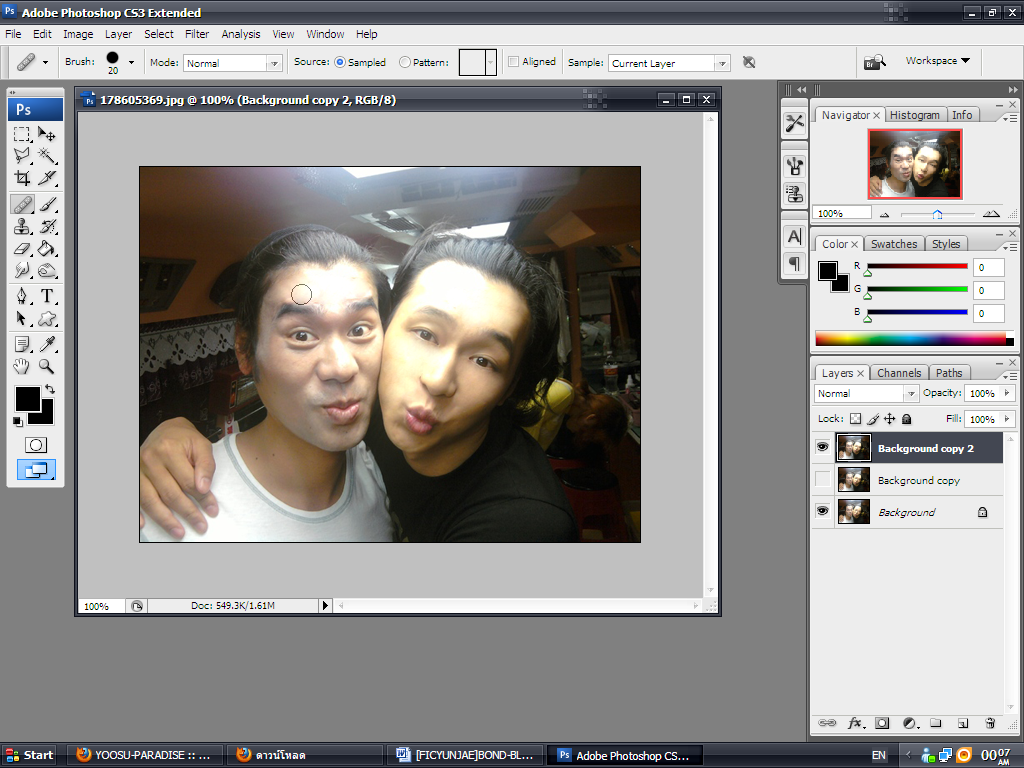Open the layer blend mode dropdown
Viewport: 1024px width, 768px height.
point(864,394)
